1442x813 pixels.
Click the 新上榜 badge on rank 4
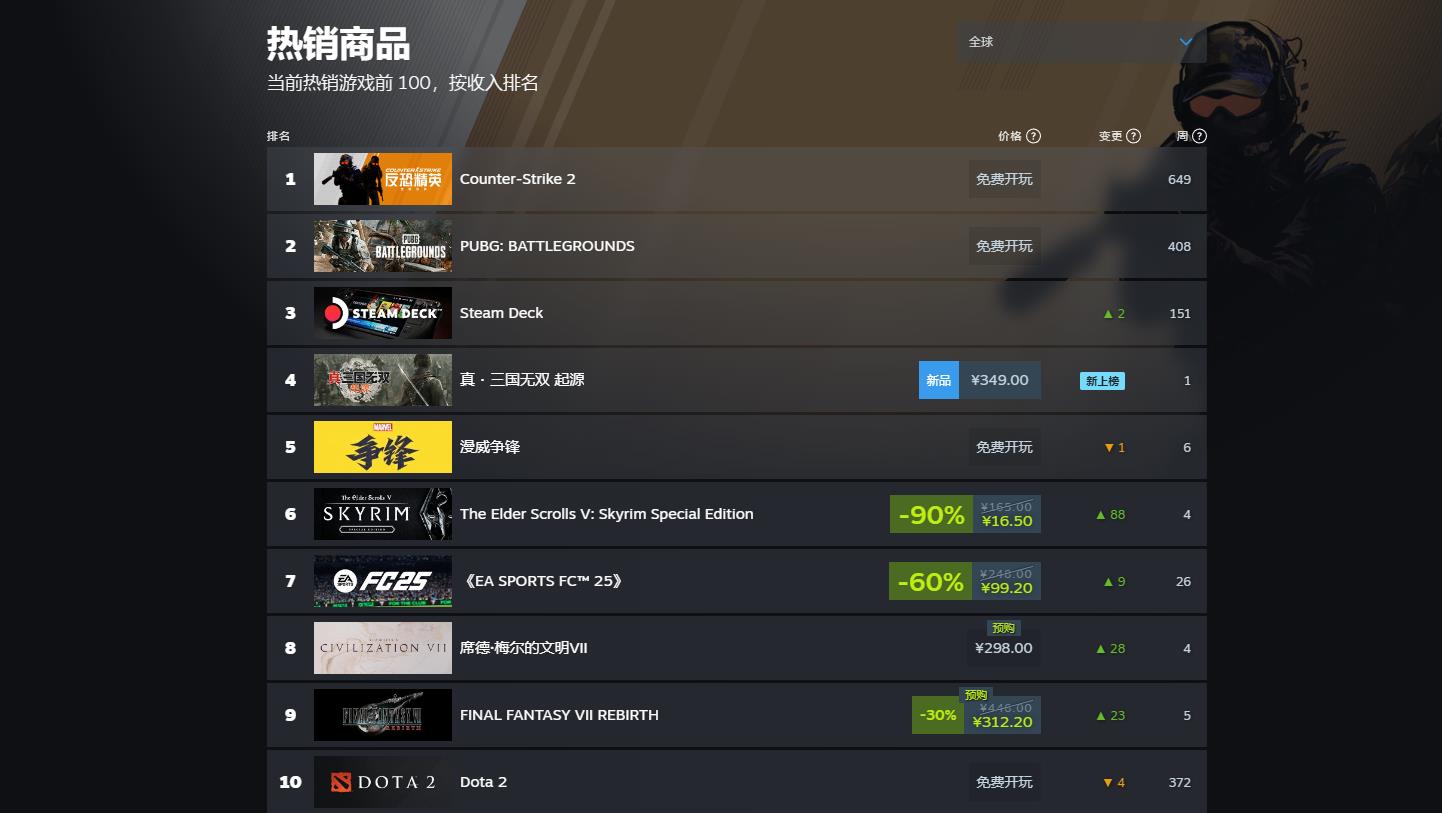point(1102,380)
